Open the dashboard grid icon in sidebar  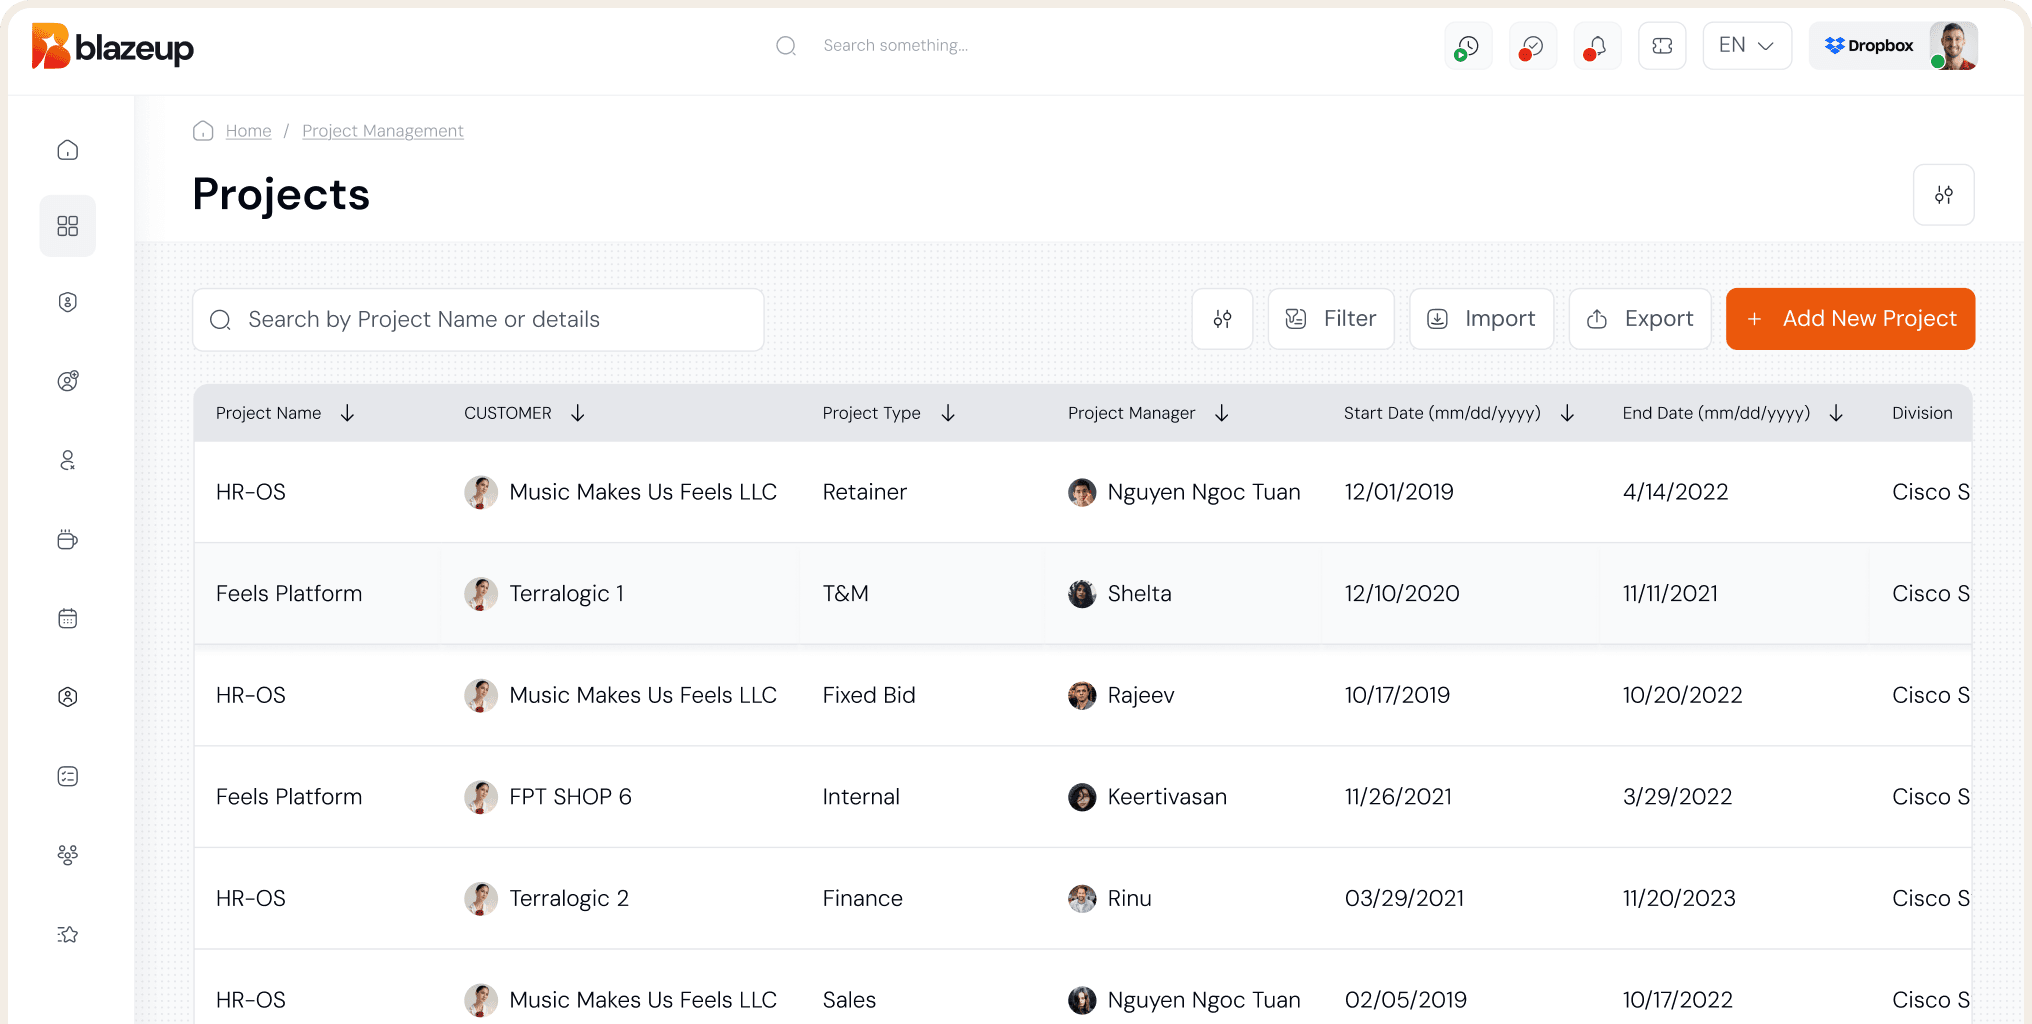[68, 226]
